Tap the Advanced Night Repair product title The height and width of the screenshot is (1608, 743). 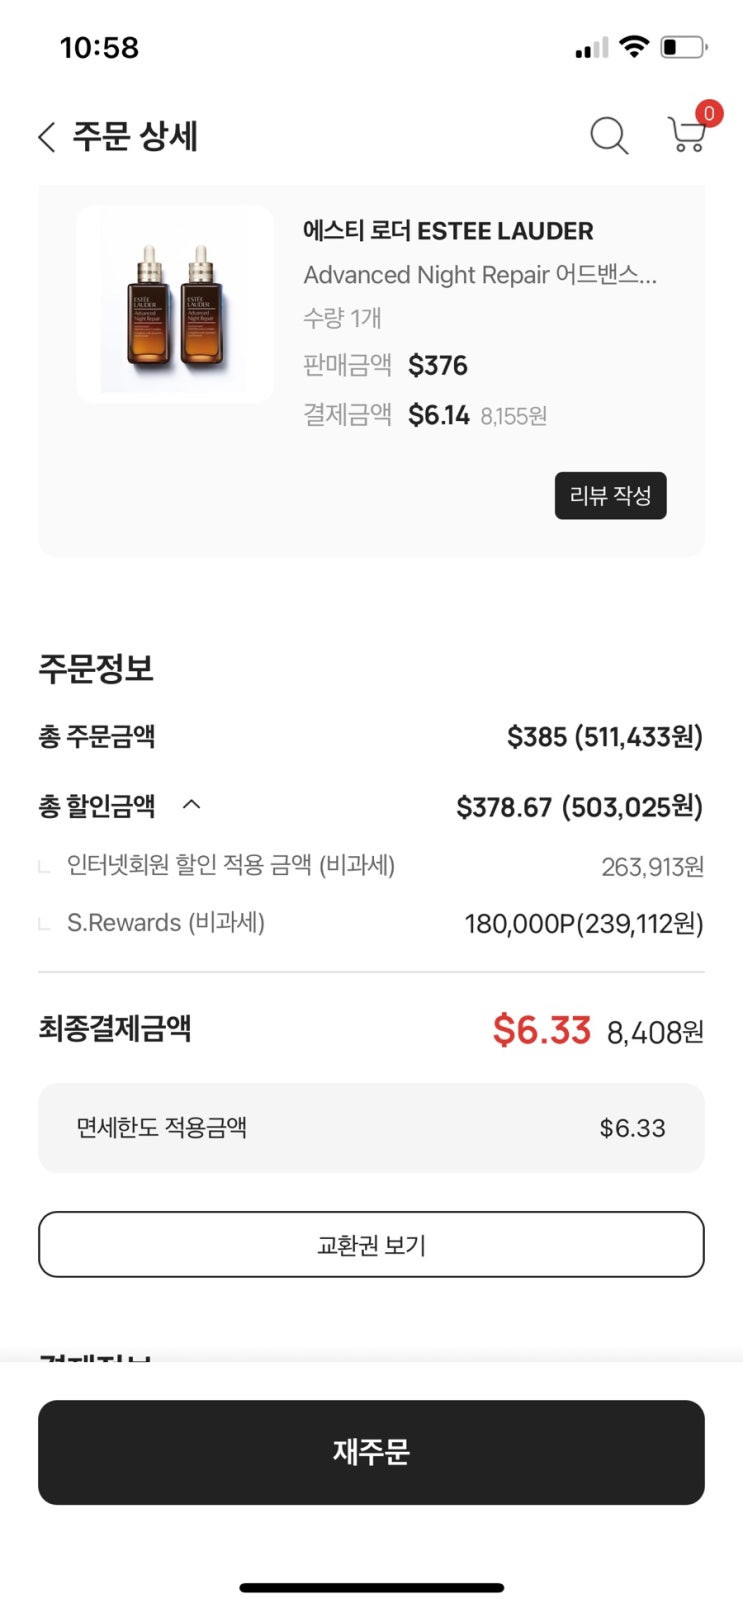point(480,274)
